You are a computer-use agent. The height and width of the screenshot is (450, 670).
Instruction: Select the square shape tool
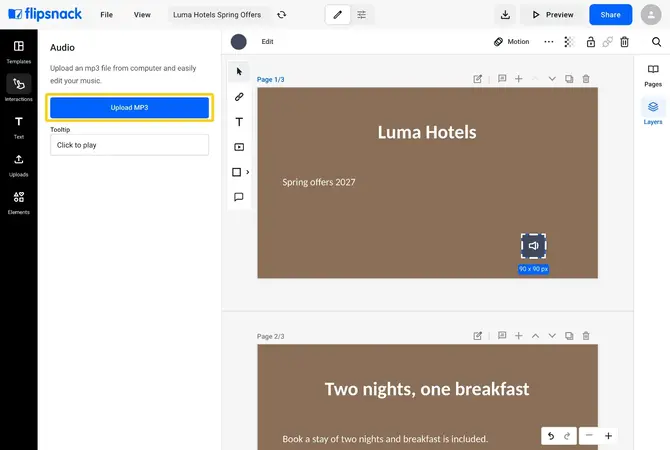pos(236,172)
